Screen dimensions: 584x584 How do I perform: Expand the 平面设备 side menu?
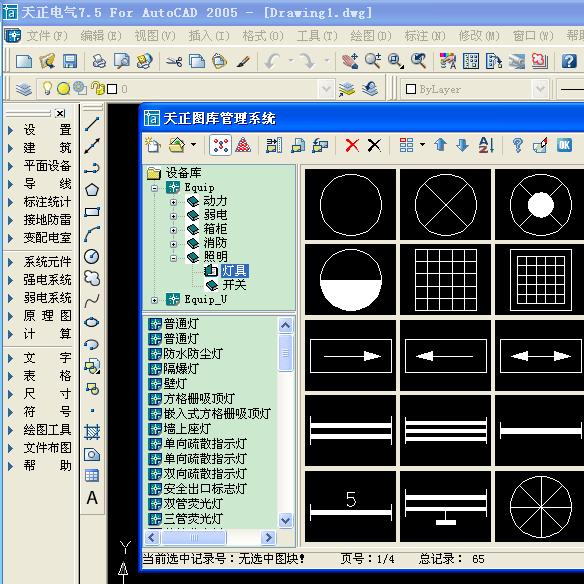click(x=47, y=166)
